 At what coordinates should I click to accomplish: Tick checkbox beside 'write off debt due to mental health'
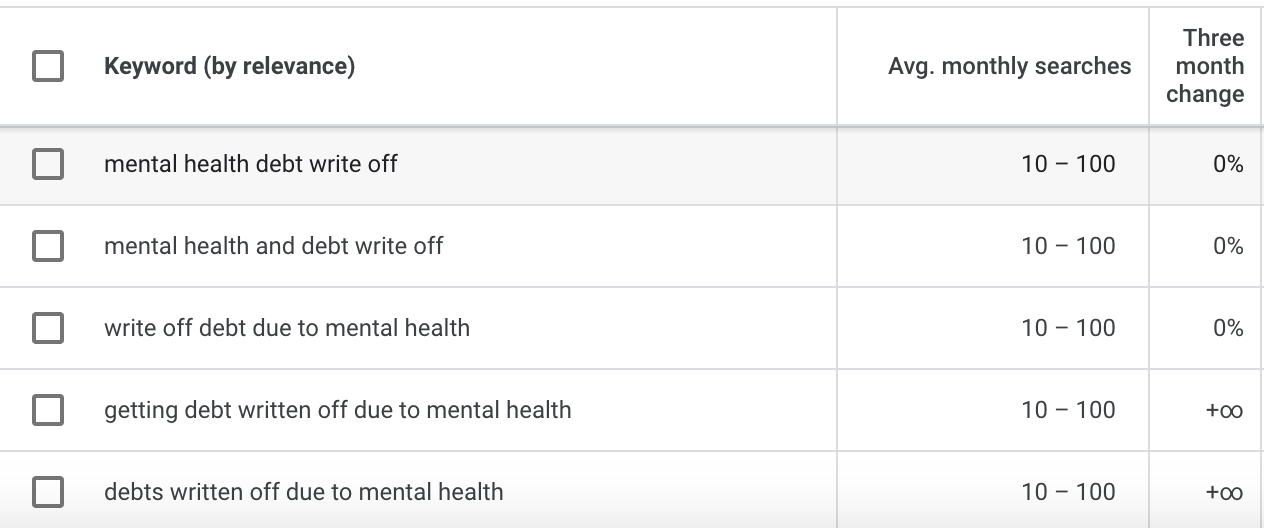(x=48, y=328)
